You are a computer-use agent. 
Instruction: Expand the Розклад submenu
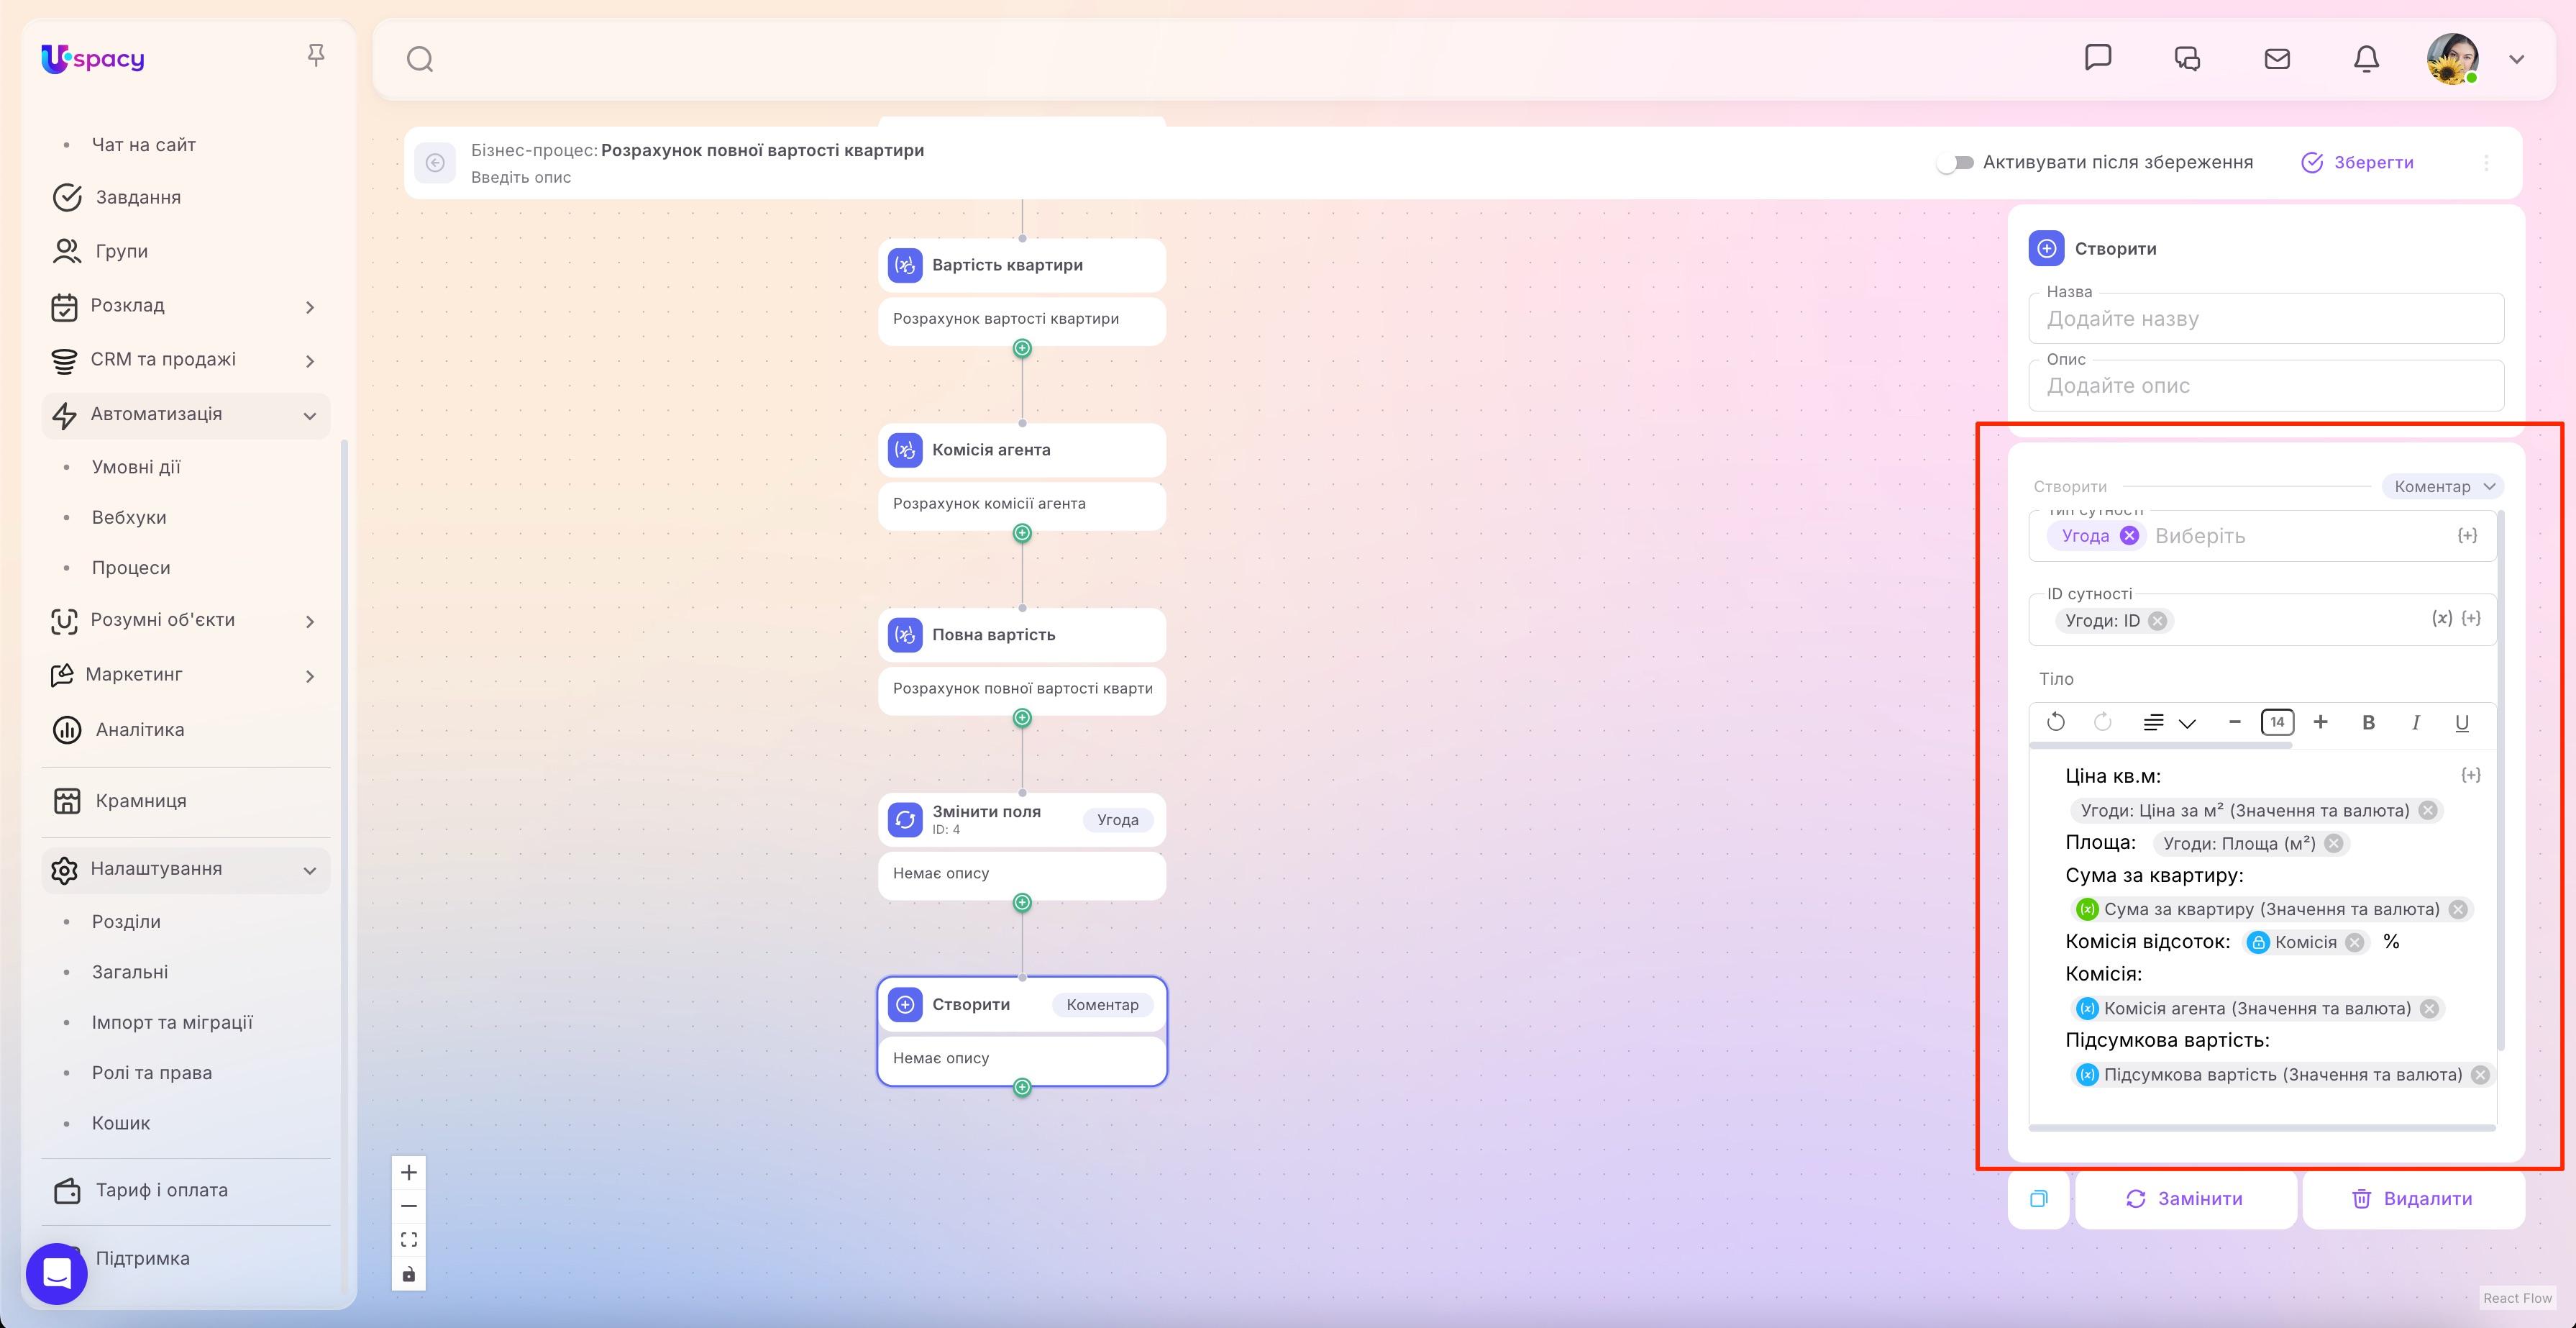tap(310, 307)
